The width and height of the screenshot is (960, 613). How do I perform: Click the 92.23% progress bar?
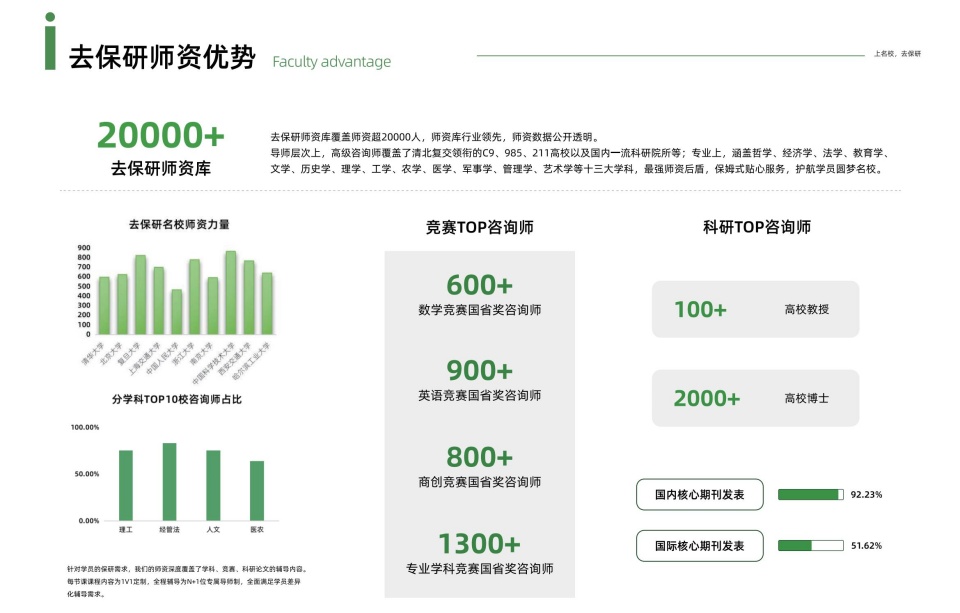(x=810, y=494)
